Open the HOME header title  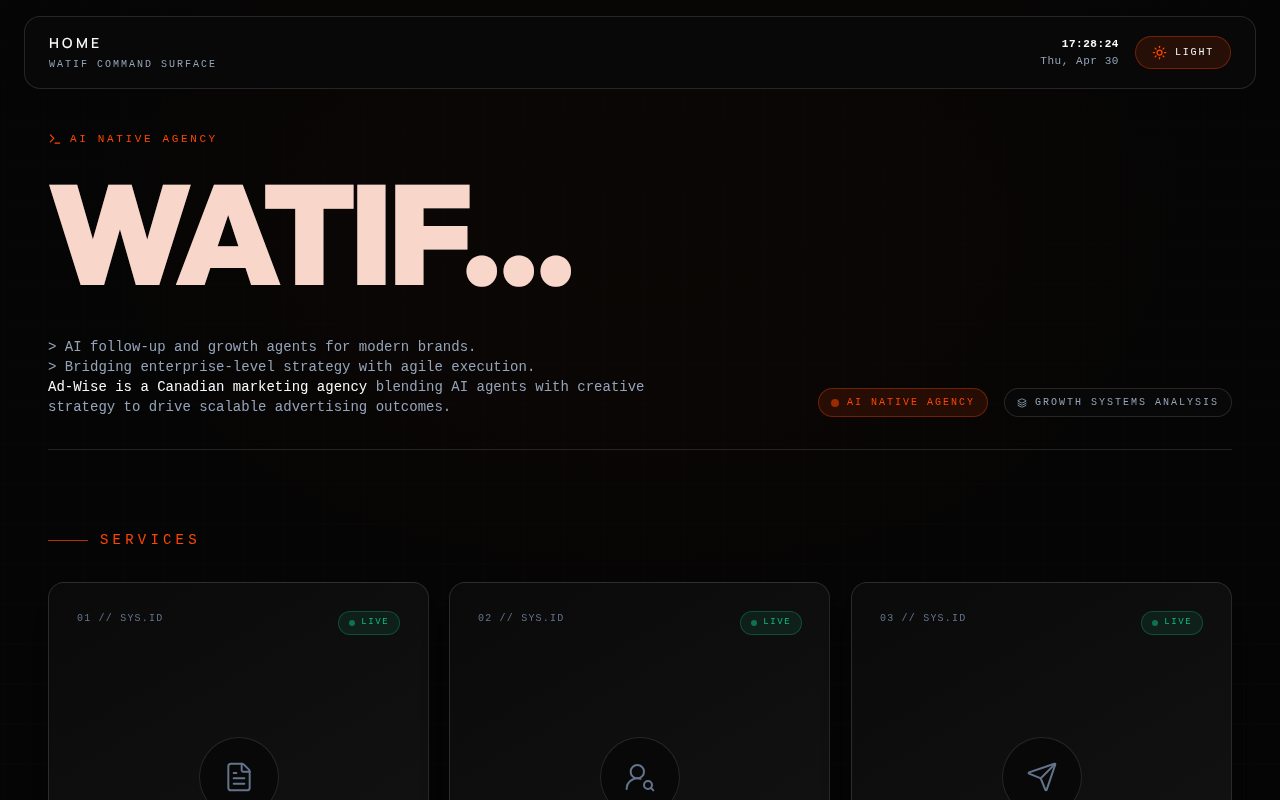click(x=75, y=44)
